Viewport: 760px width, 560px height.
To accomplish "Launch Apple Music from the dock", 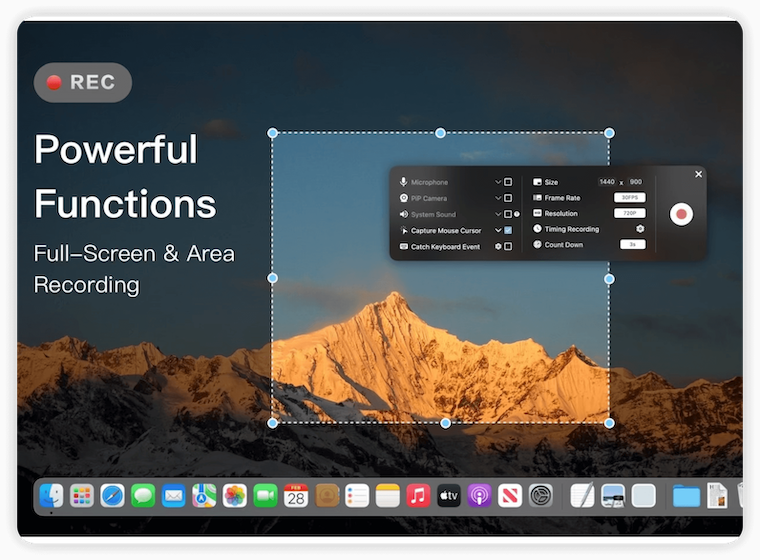I will (418, 495).
